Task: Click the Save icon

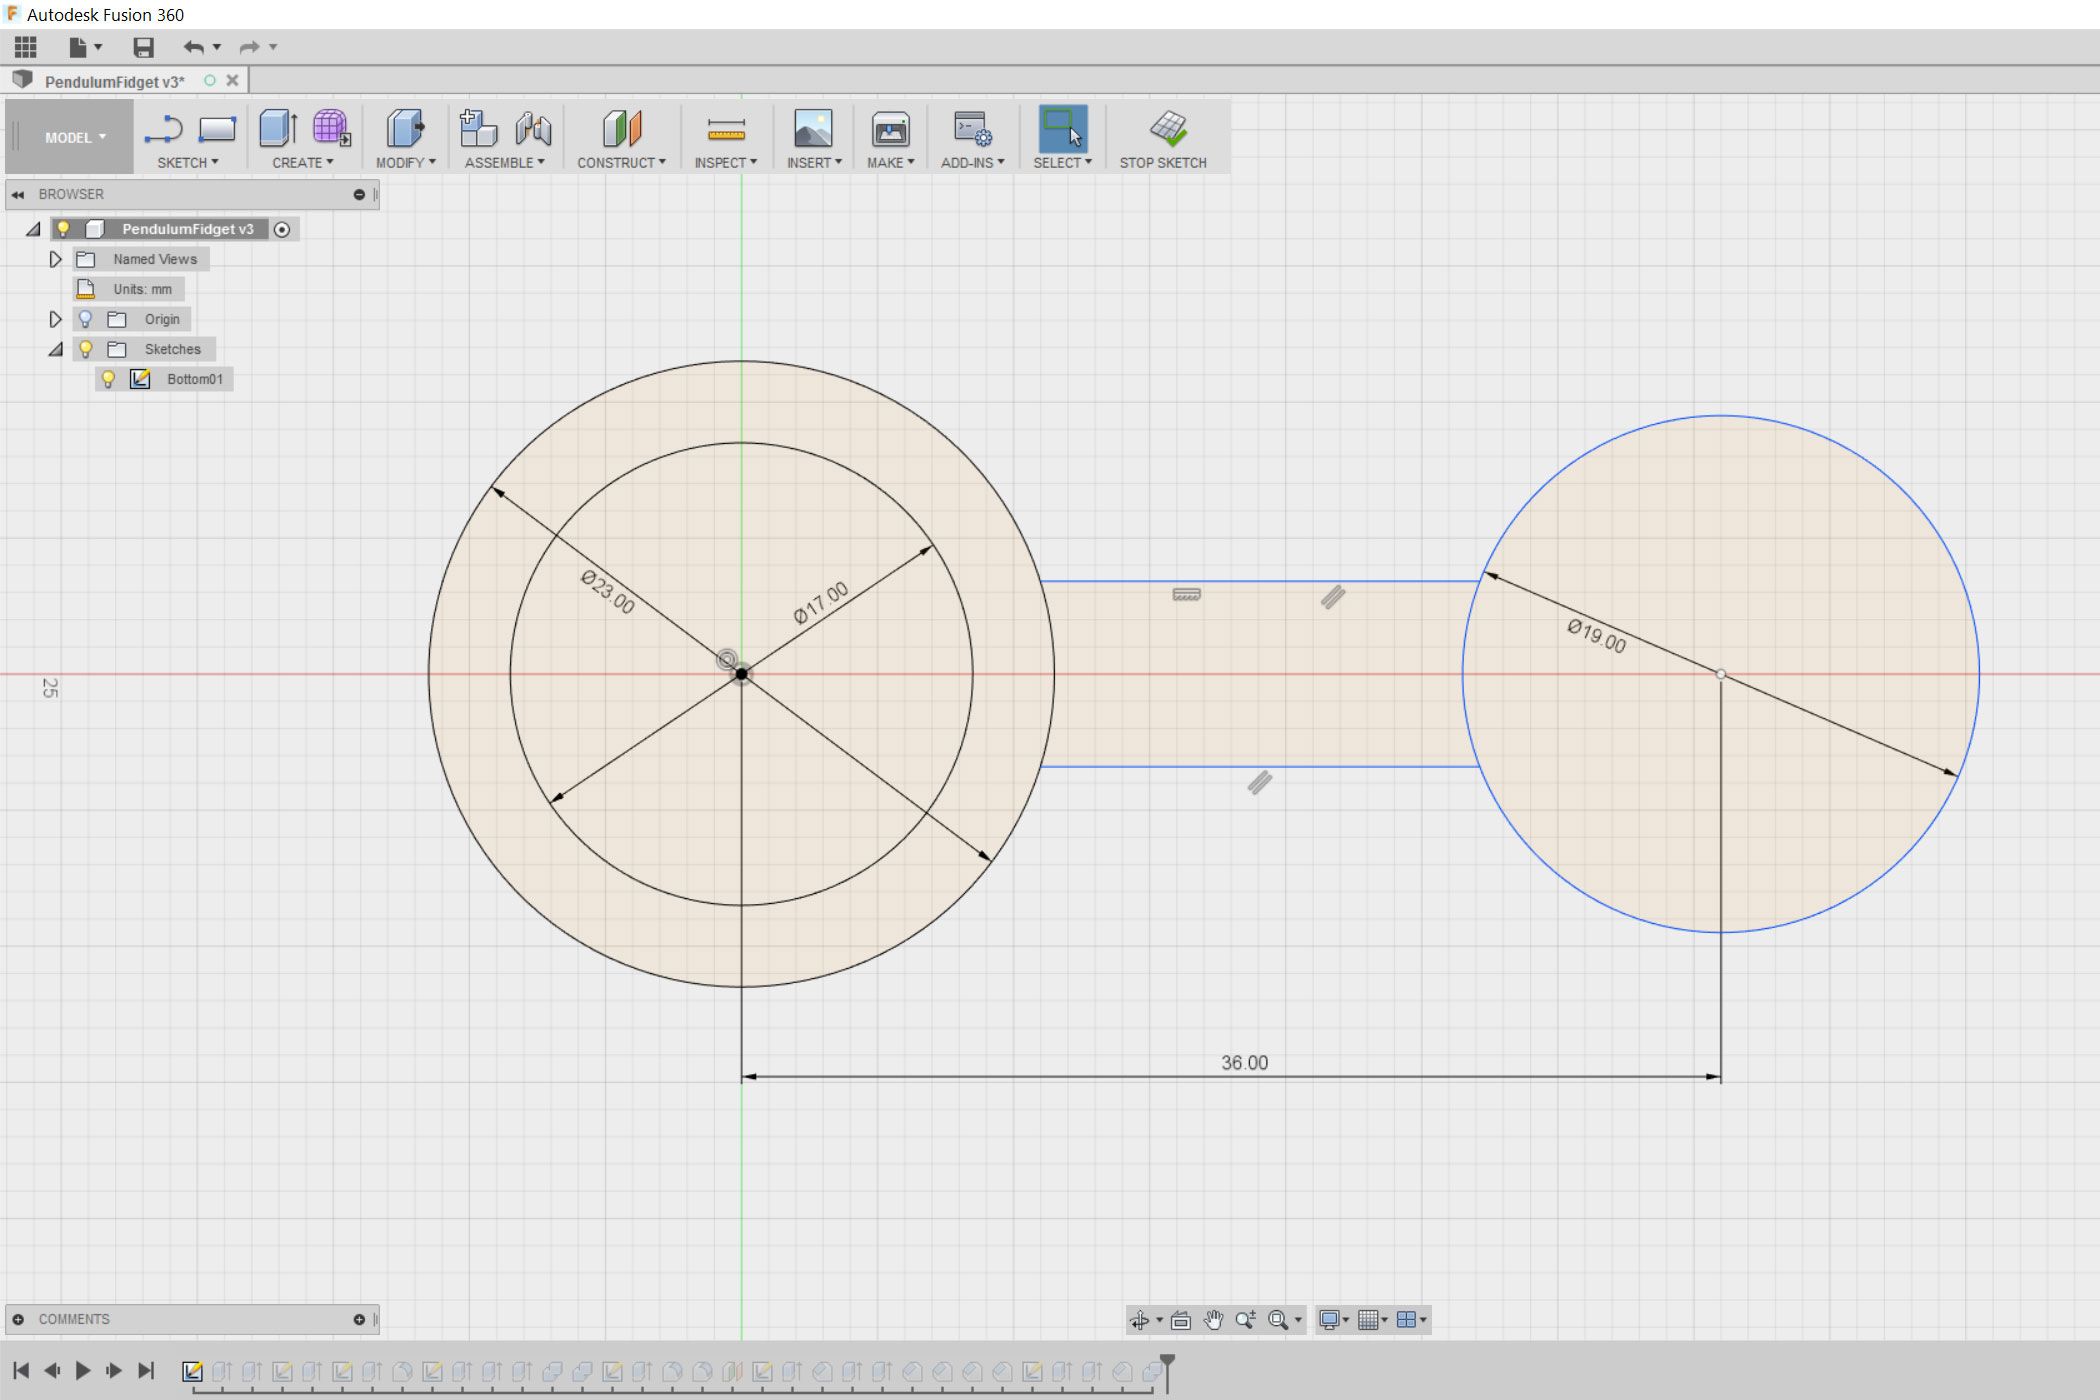Action: point(143,47)
